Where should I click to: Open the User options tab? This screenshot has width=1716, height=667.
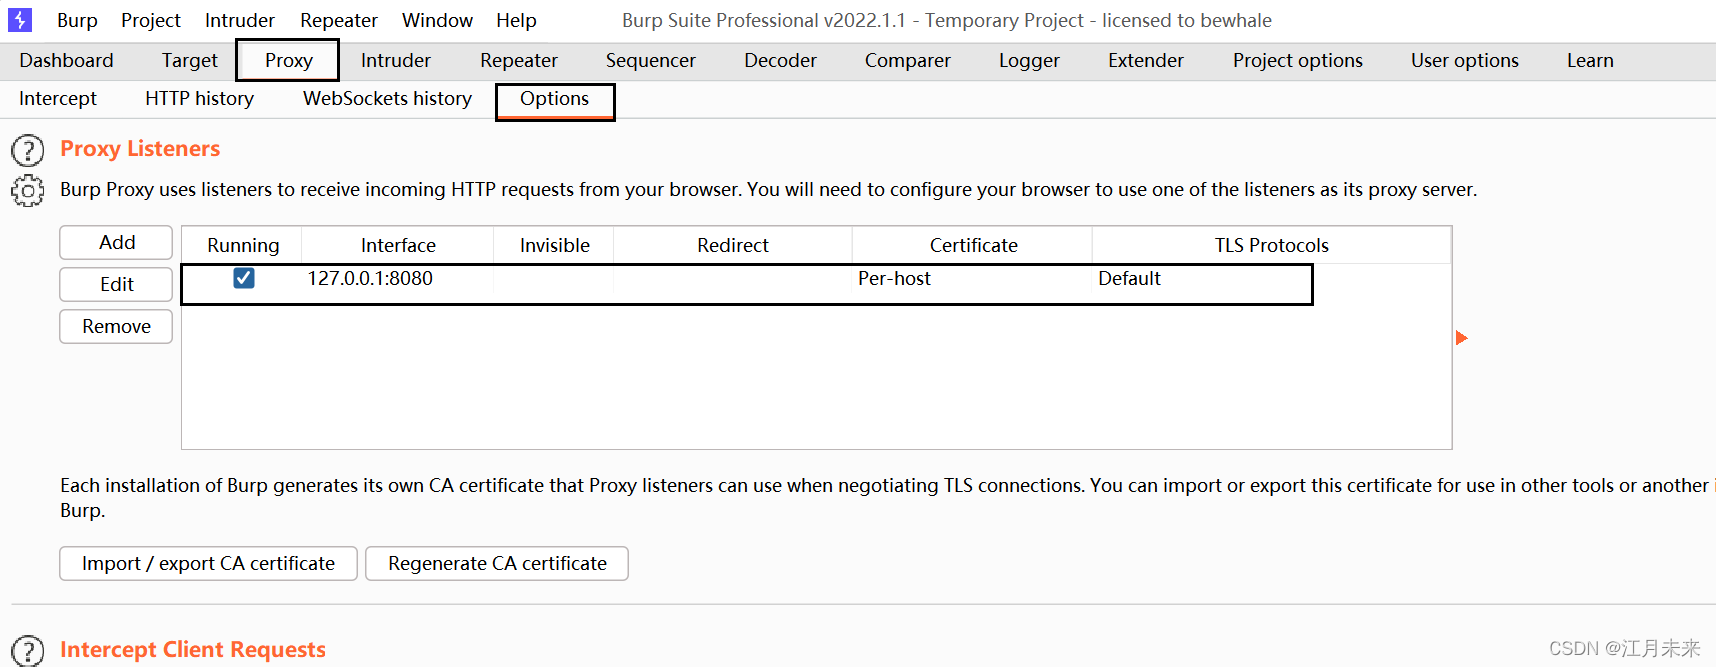[1465, 60]
